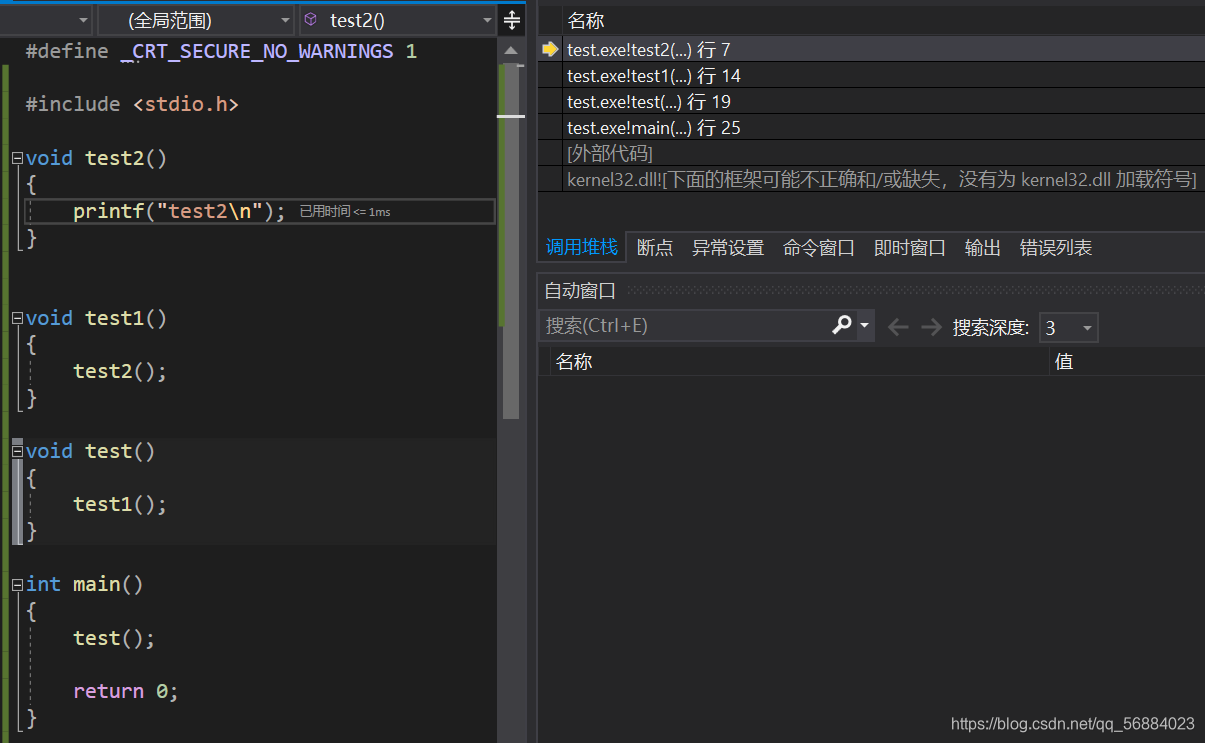1205x743 pixels.
Task: Switch to the 调用堆栈 tab
Action: pyautogui.click(x=582, y=248)
